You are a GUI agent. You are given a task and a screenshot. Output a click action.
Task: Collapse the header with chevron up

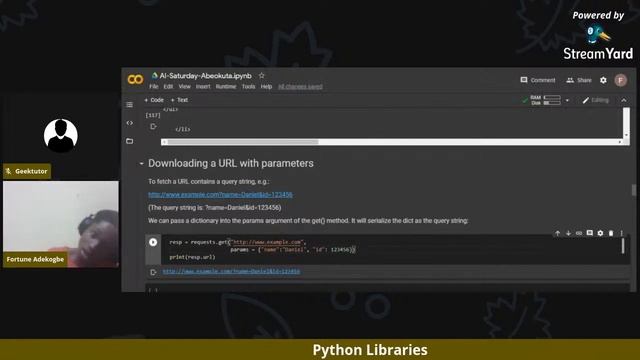click(624, 100)
